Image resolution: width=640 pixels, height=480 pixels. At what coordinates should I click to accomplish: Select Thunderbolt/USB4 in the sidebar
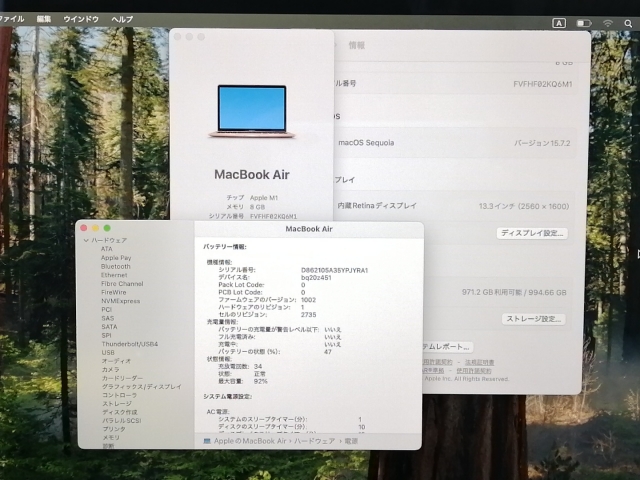point(129,344)
